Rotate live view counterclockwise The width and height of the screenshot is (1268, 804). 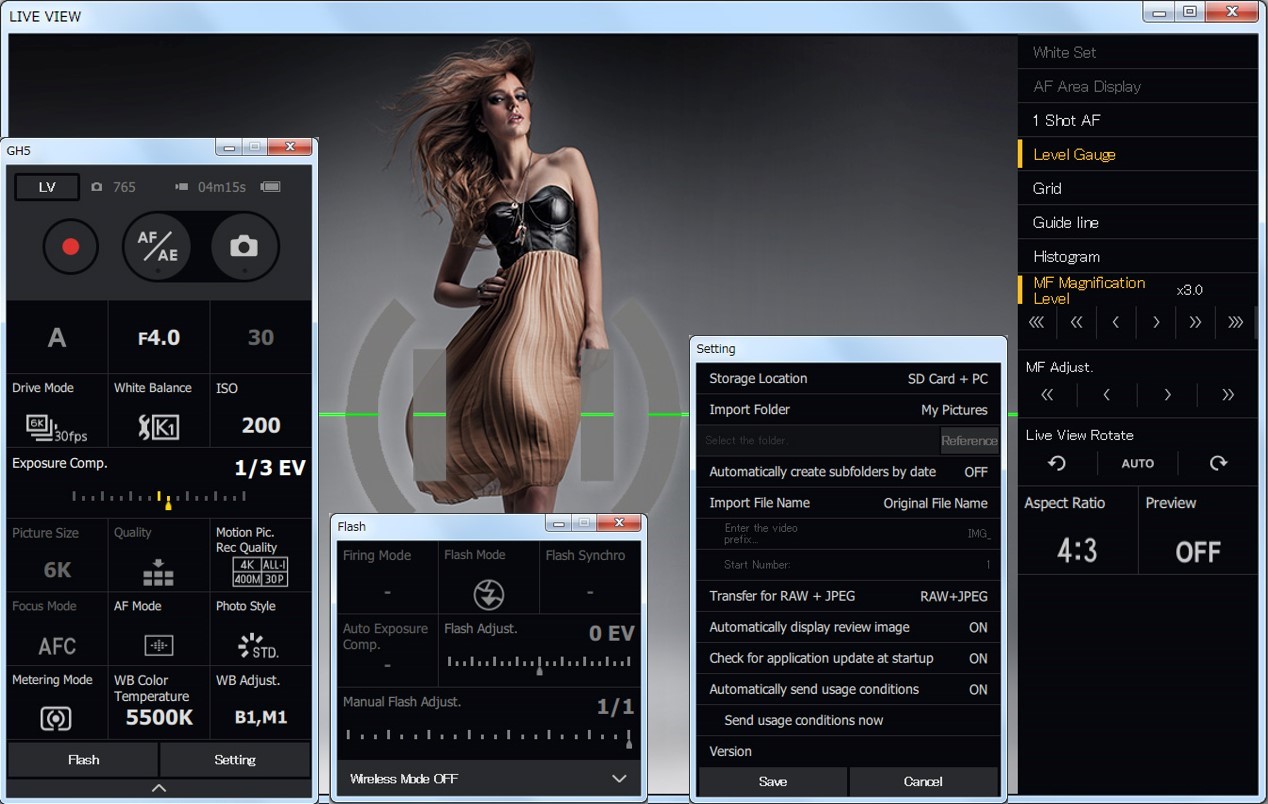pyautogui.click(x=1057, y=463)
